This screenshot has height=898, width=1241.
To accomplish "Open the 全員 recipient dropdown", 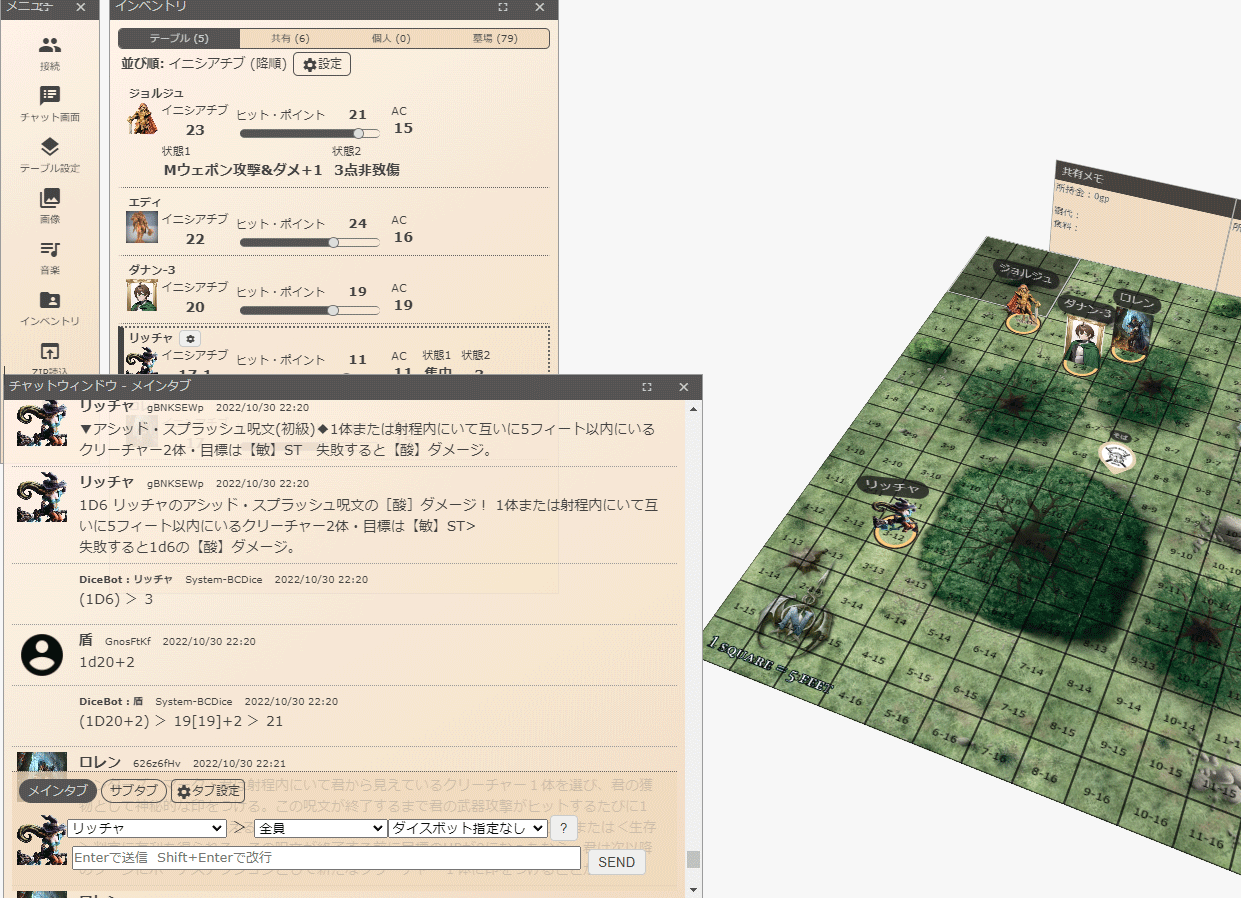I will (x=321, y=828).
